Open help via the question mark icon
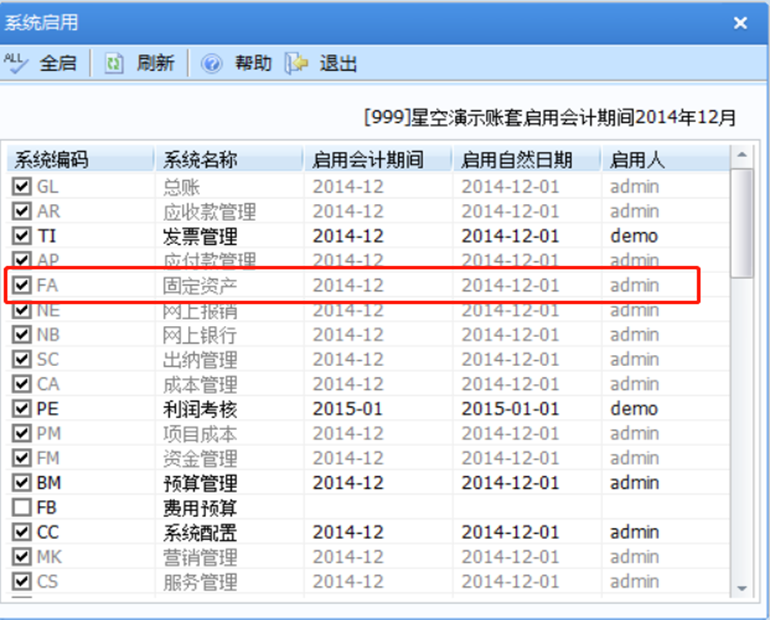The image size is (770, 620). (x=211, y=63)
